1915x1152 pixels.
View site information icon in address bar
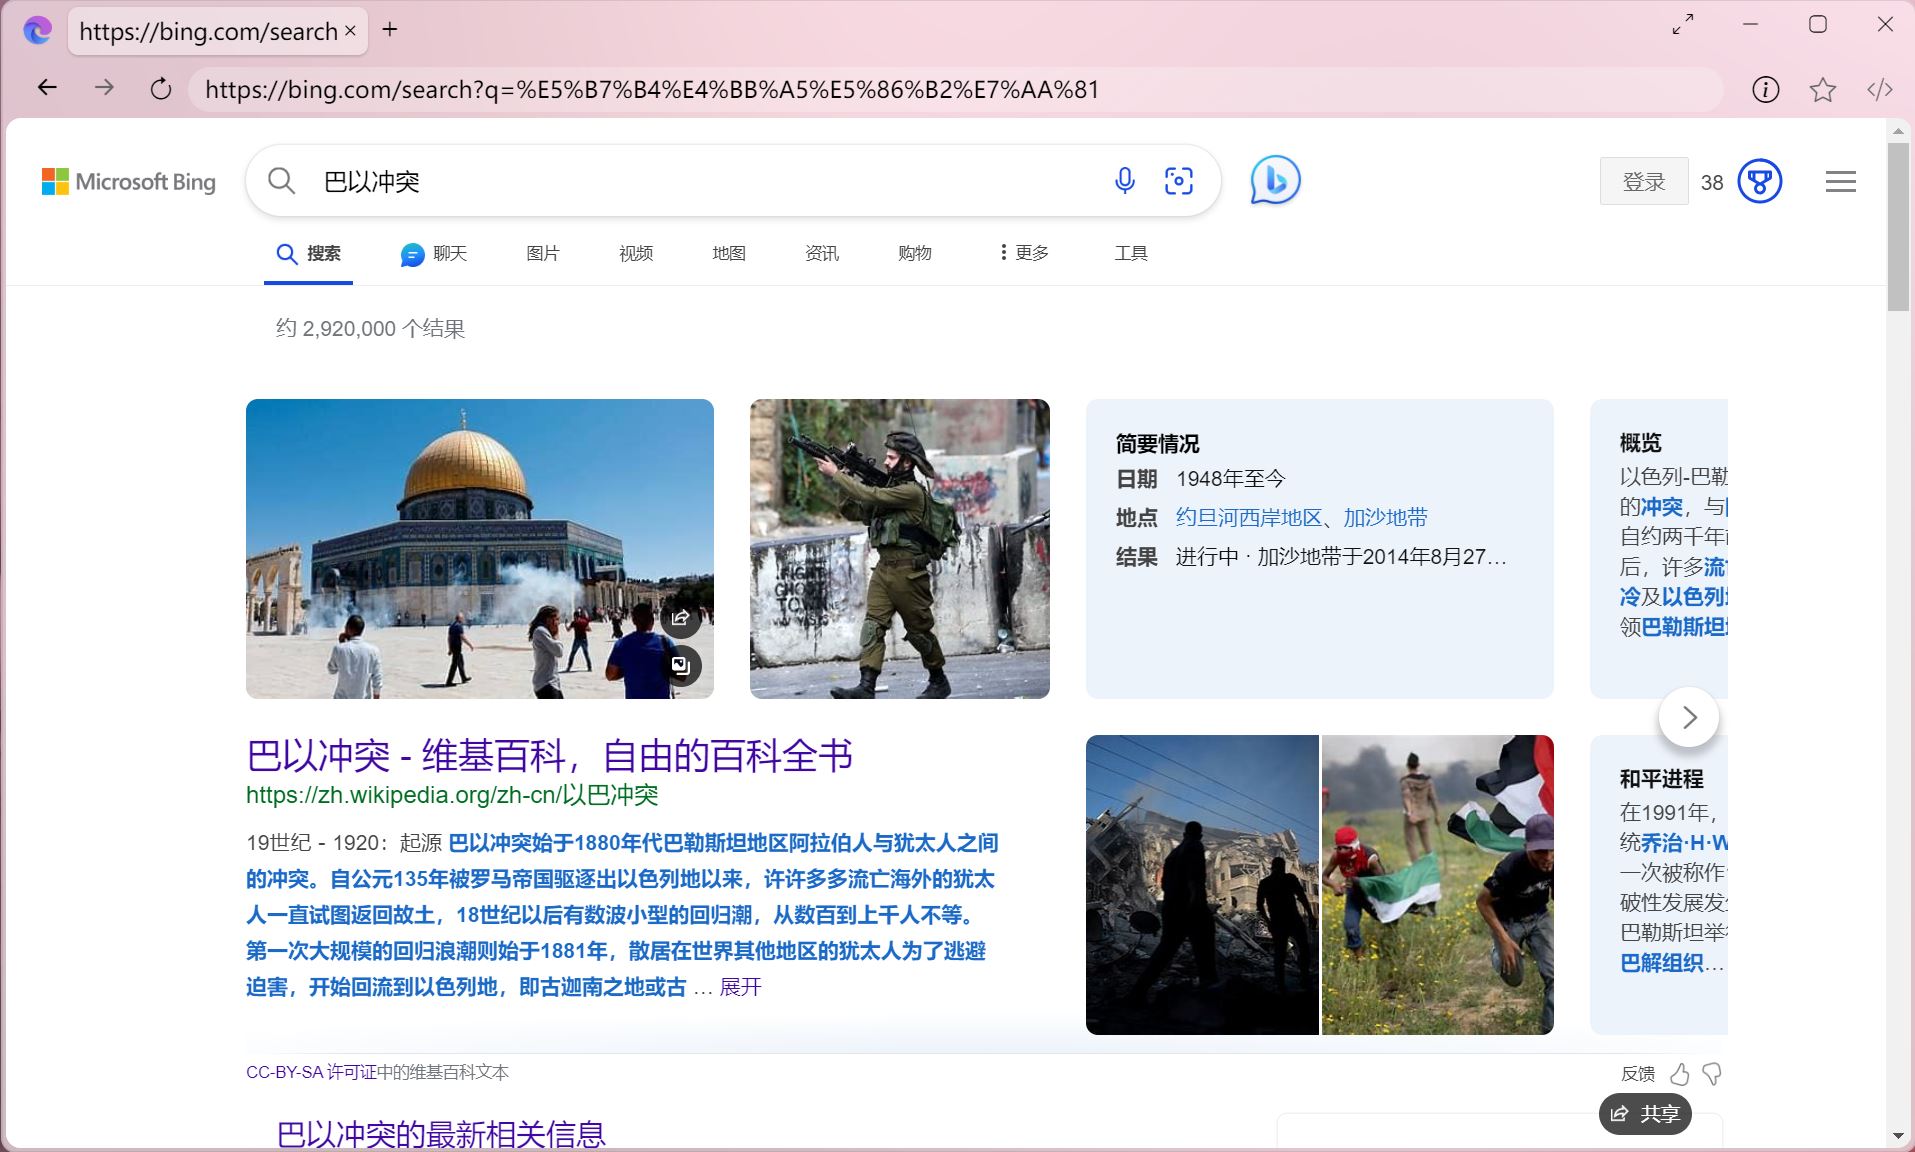(1765, 90)
